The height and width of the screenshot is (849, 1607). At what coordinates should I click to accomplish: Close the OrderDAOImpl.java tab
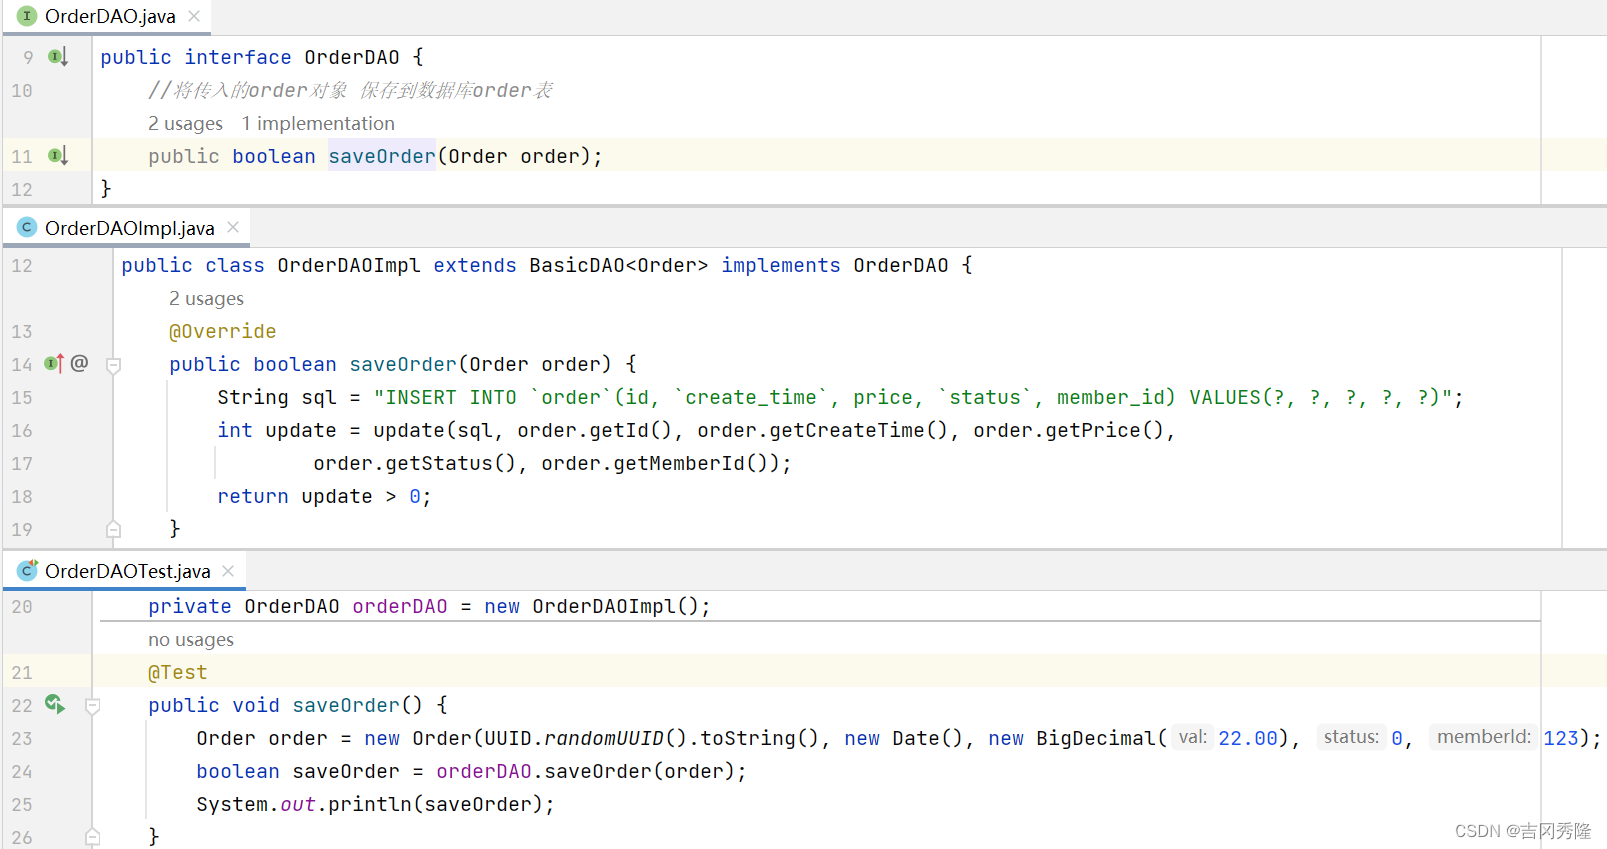click(233, 228)
